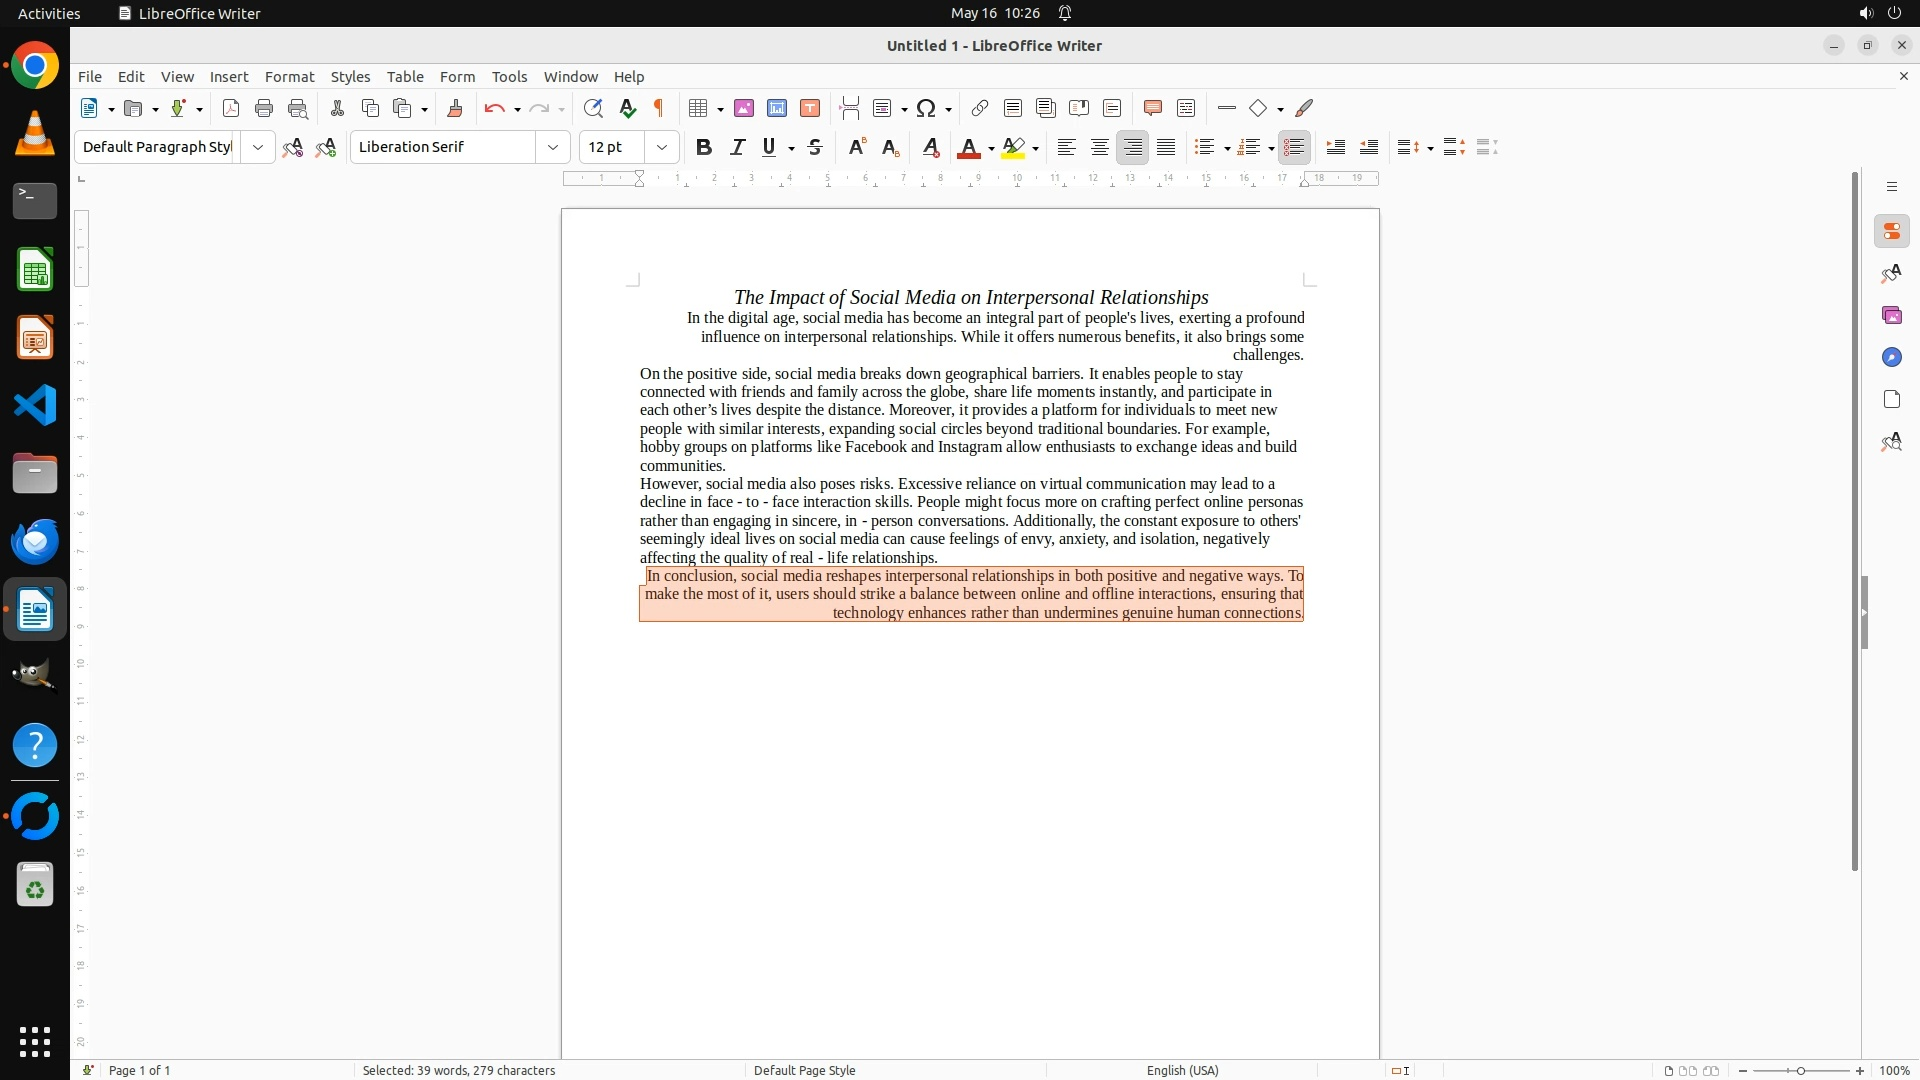The width and height of the screenshot is (1920, 1080).
Task: Click the zoom slider in status bar
Action: click(1800, 1070)
